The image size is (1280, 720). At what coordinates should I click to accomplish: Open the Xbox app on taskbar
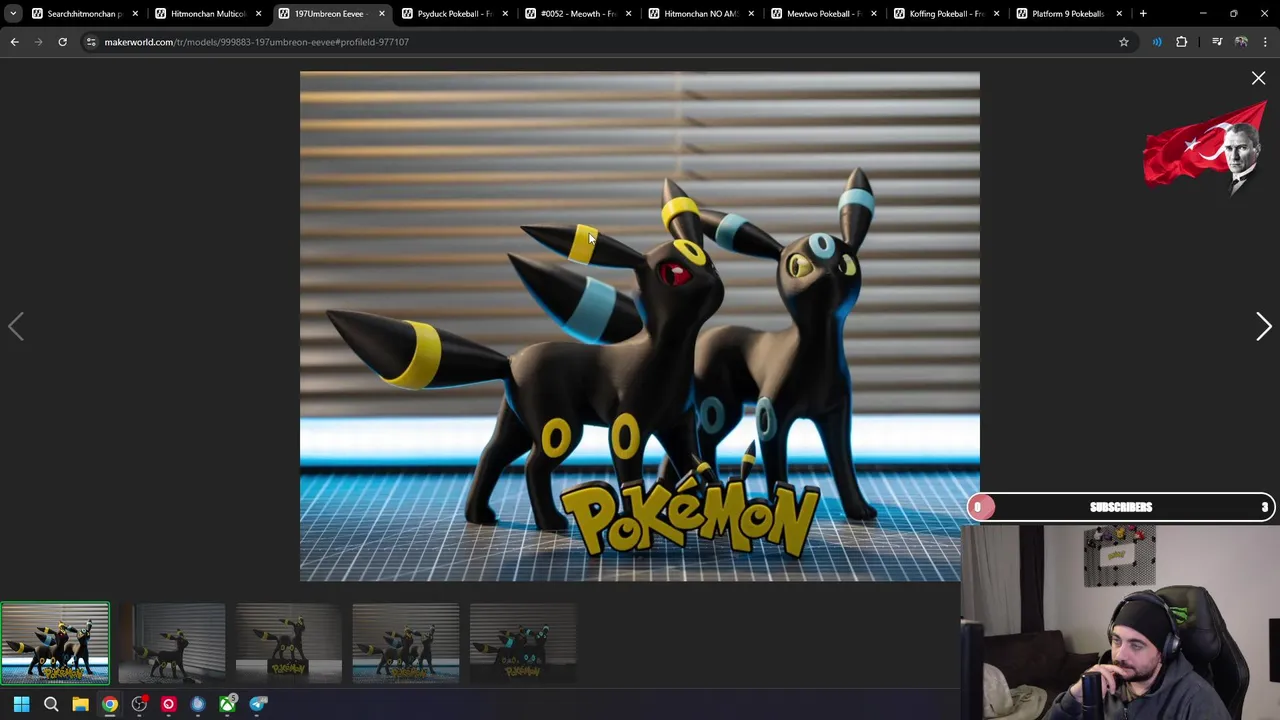(x=228, y=704)
